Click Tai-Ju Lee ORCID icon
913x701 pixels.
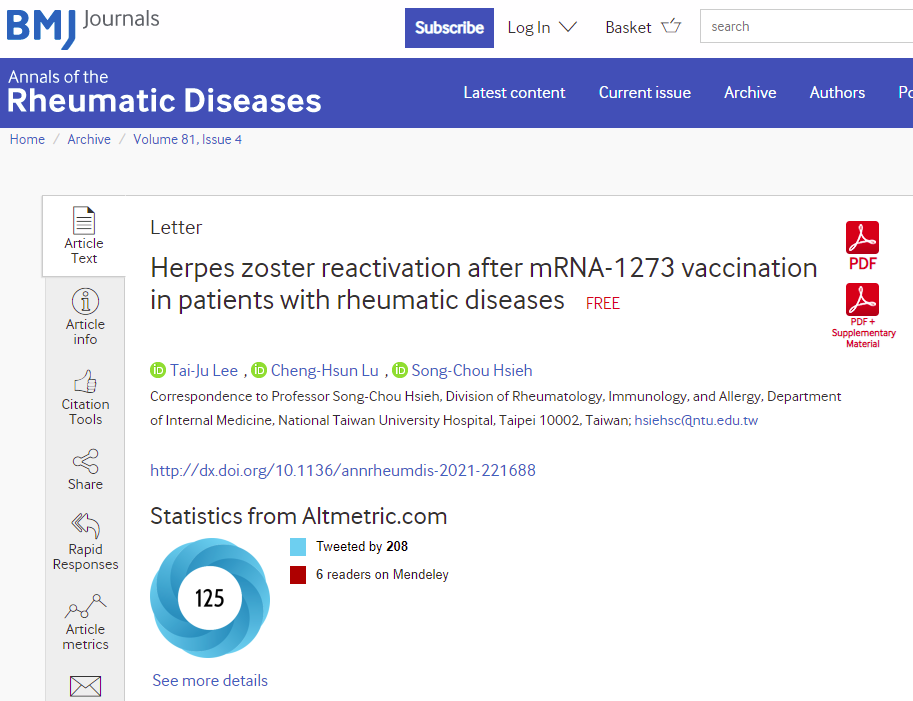pyautogui.click(x=157, y=370)
